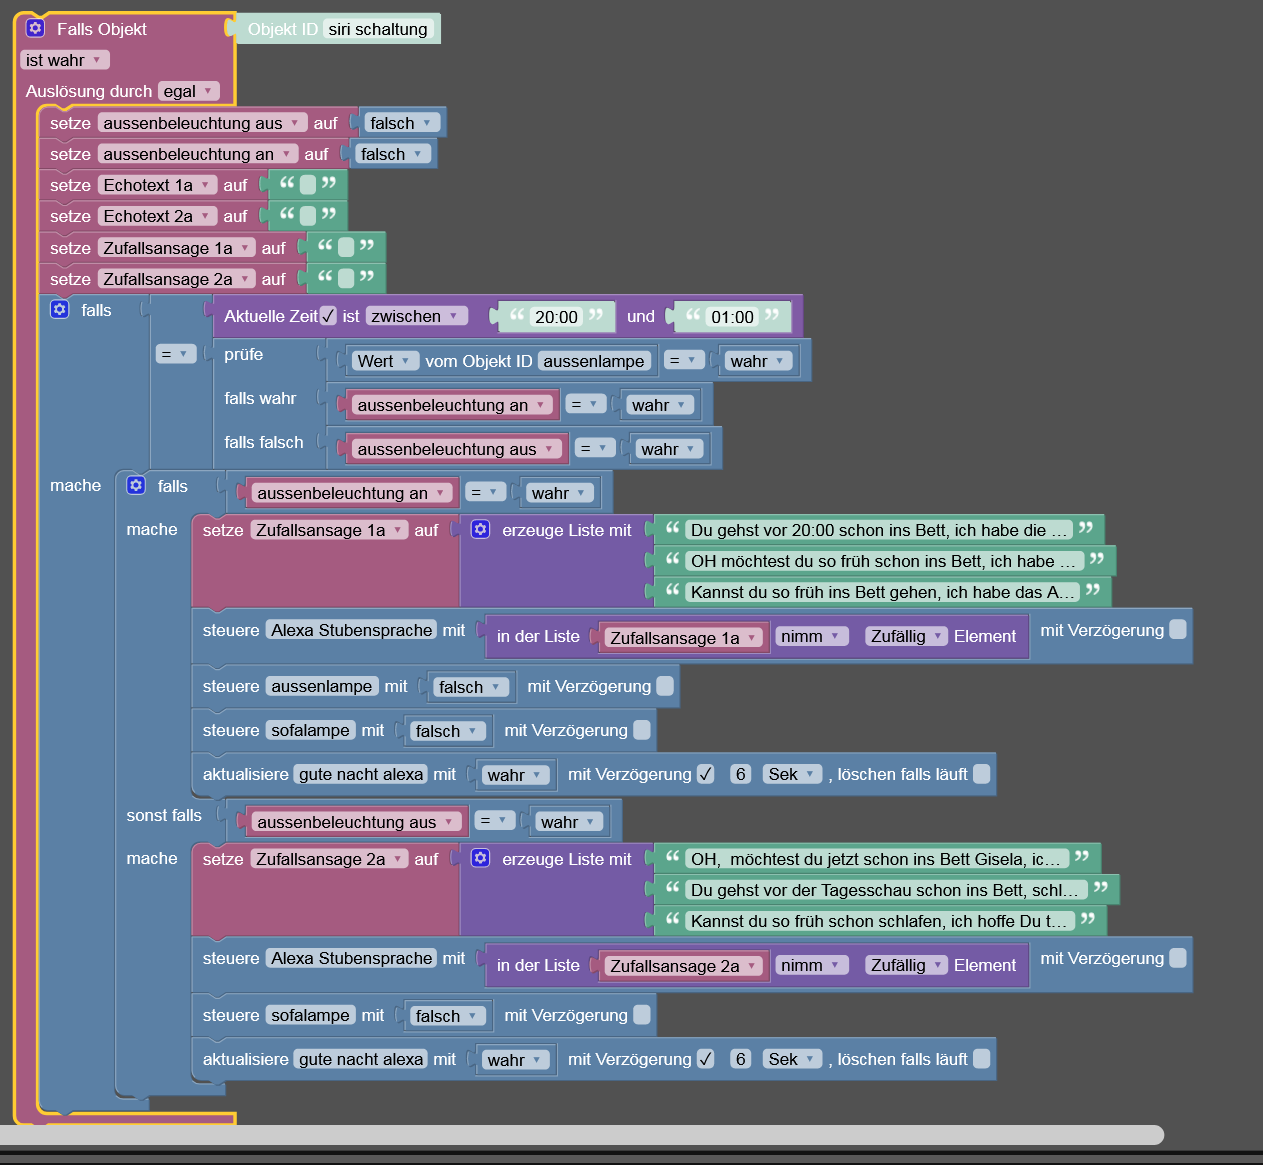The image size is (1263, 1165).
Task: Toggle löschen falls läuft on second gute nacht alexa
Action: (982, 1059)
